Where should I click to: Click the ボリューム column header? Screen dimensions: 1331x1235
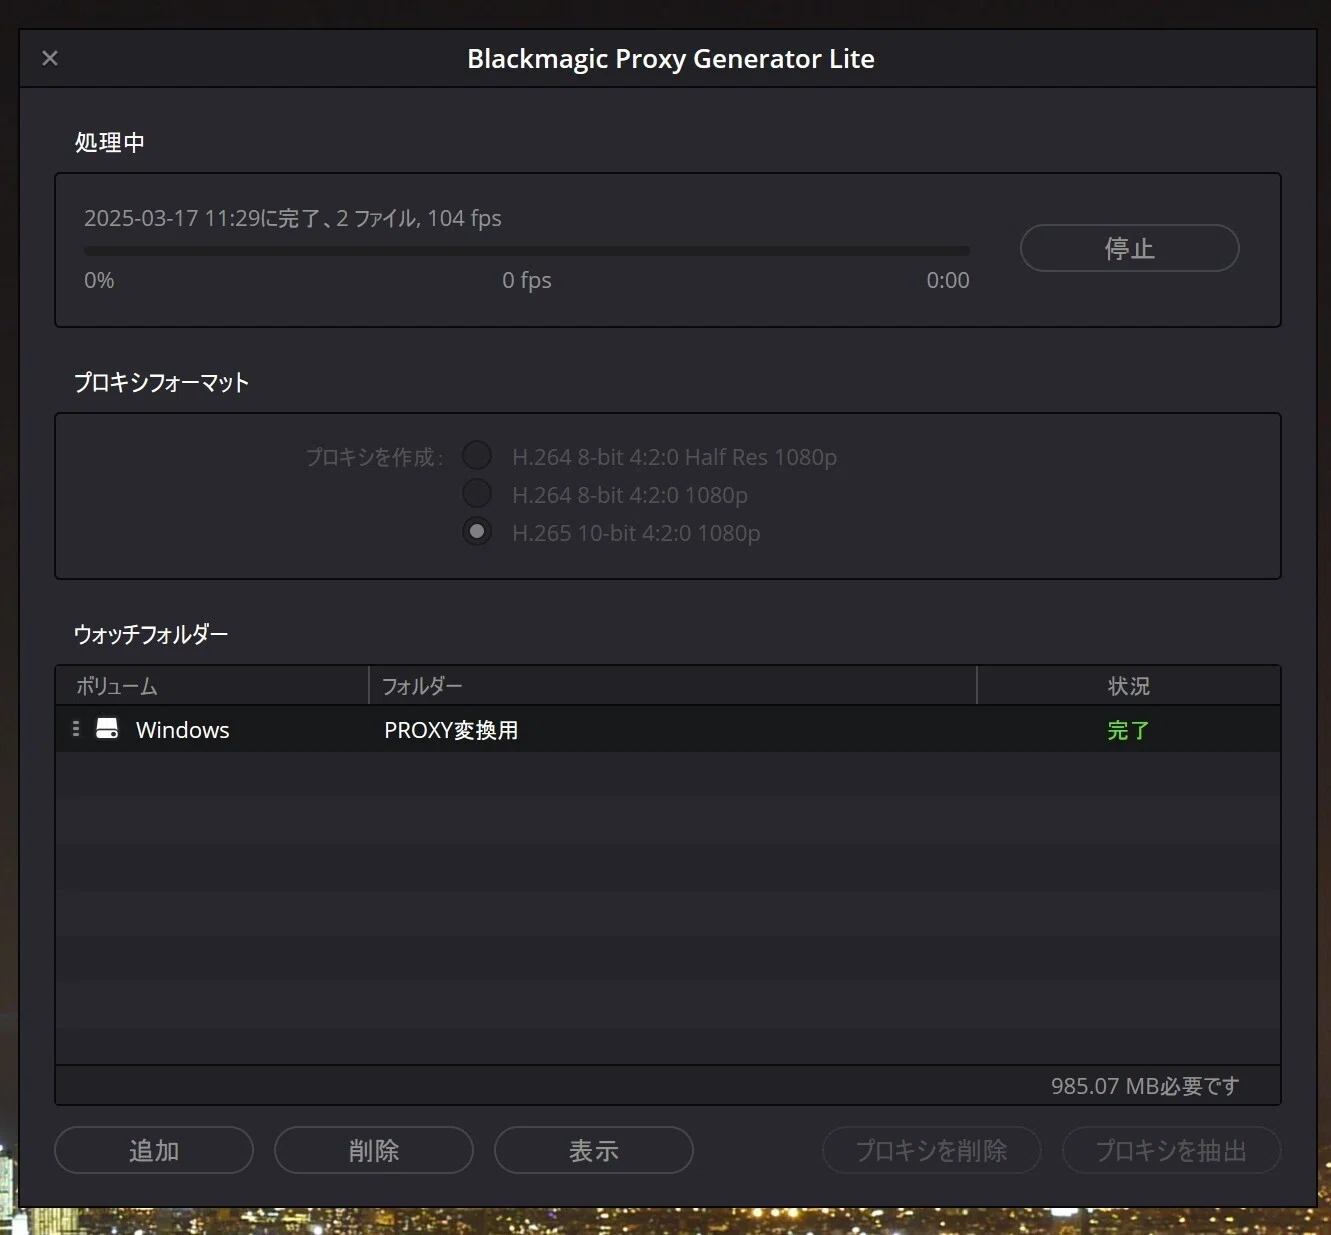(x=212, y=686)
